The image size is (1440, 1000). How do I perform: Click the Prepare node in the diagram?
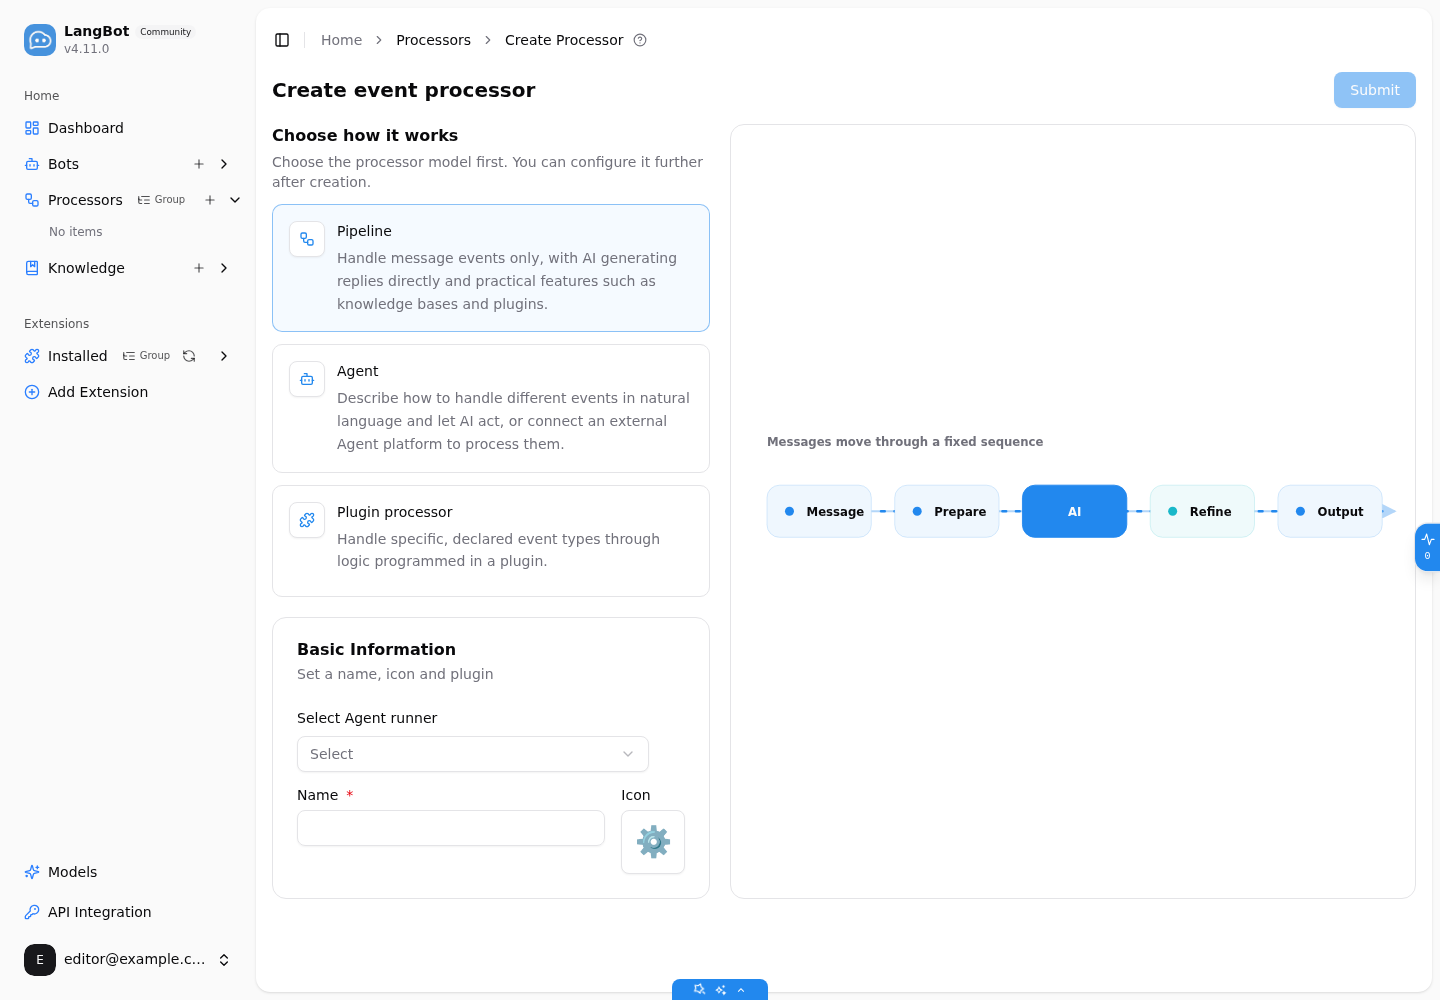pyautogui.click(x=947, y=511)
